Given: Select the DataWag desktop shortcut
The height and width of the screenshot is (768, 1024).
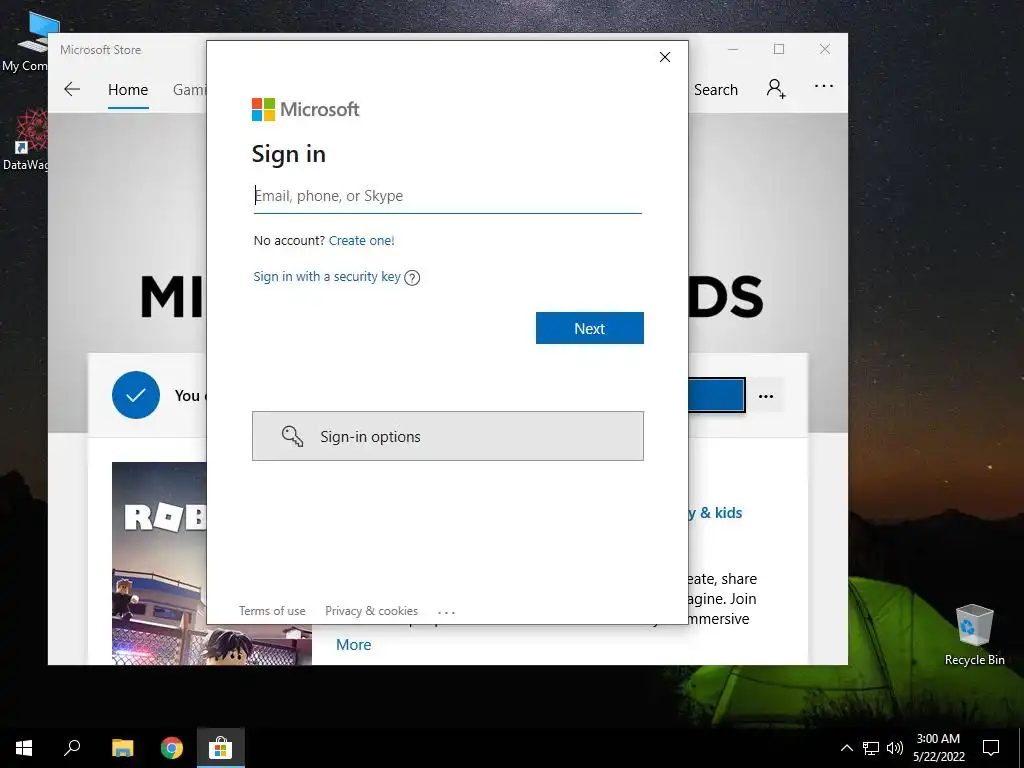Looking at the screenshot, I should pyautogui.click(x=26, y=140).
